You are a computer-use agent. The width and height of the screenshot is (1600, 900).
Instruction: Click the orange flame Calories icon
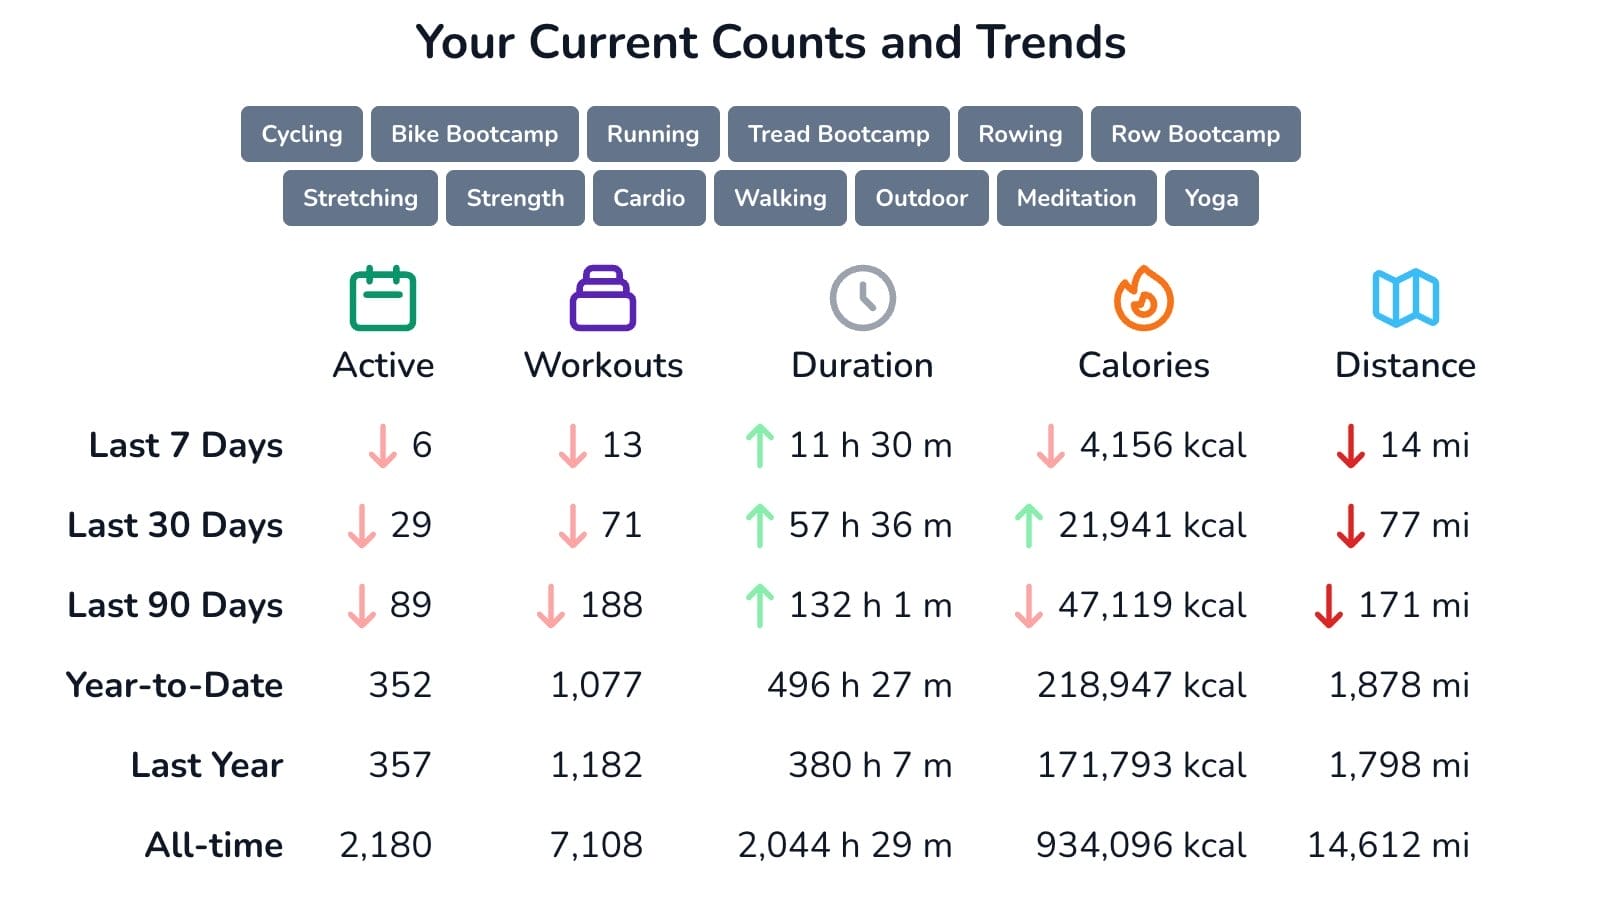1143,298
